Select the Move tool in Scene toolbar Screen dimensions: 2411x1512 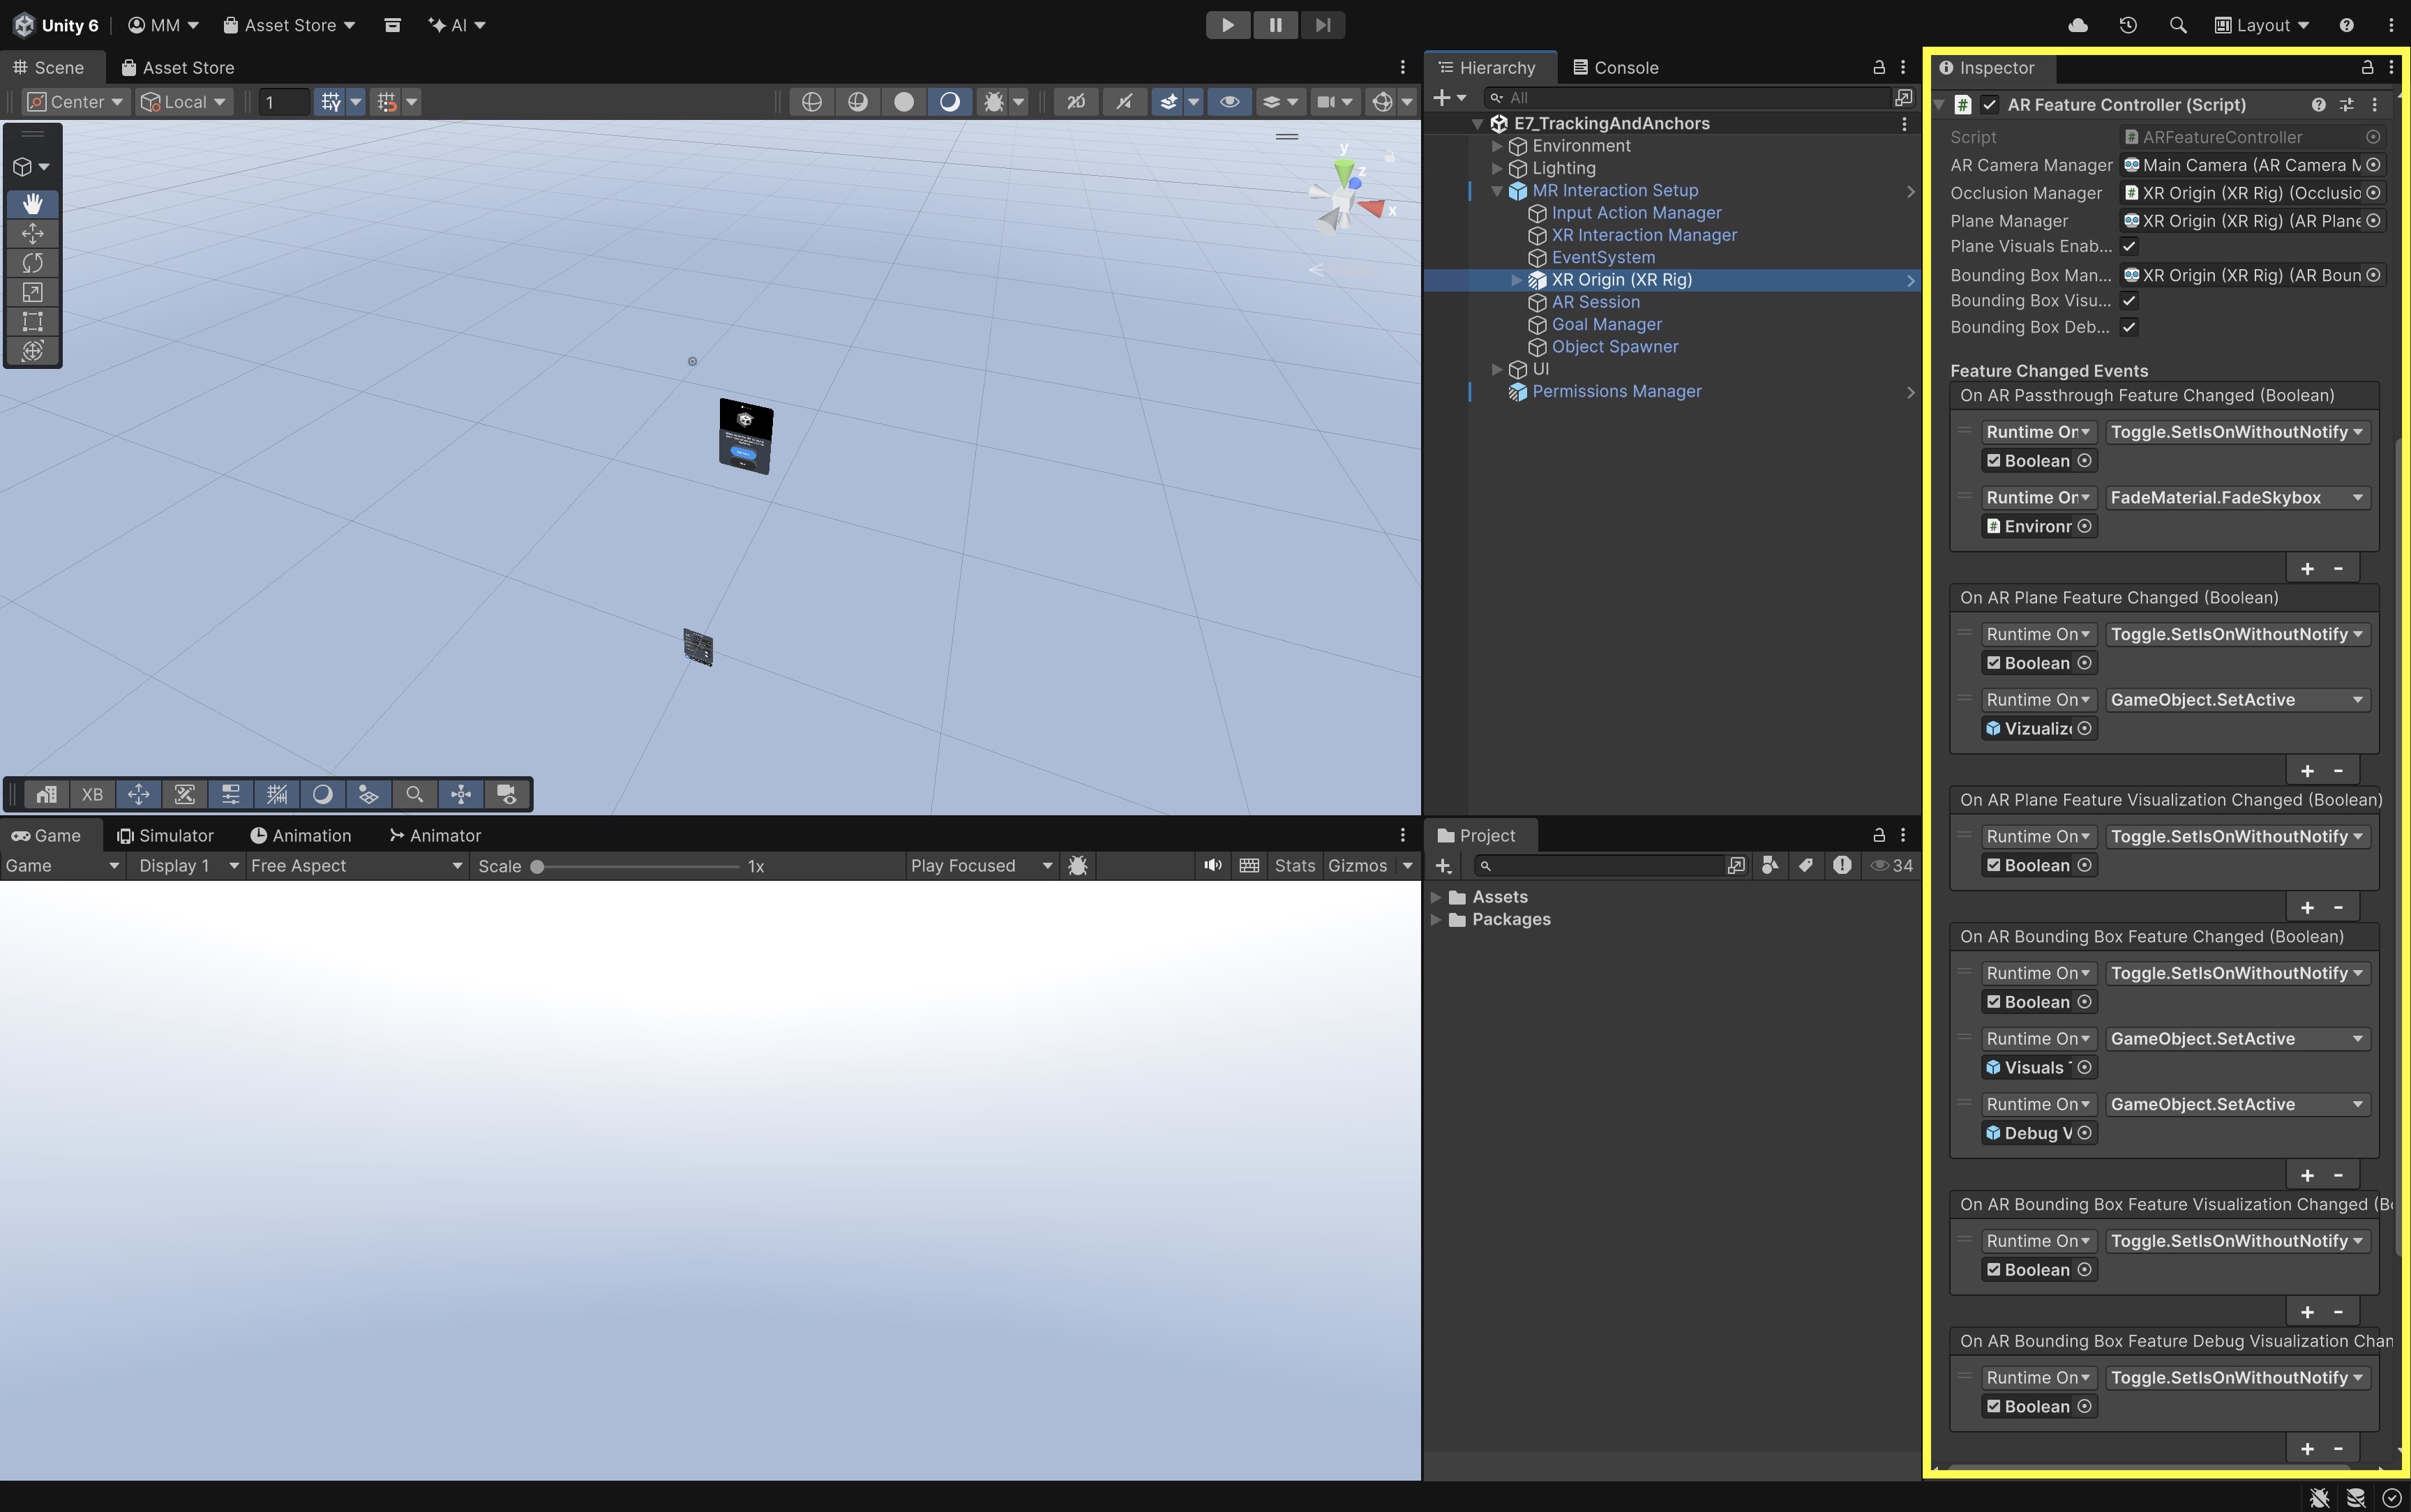[x=32, y=233]
